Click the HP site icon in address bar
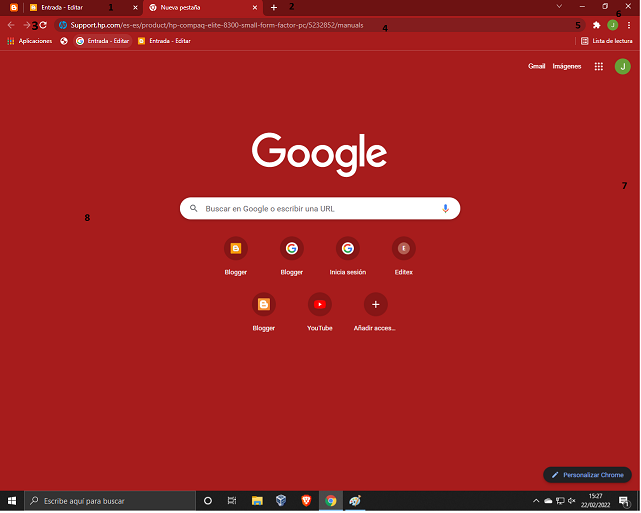Image resolution: width=641 pixels, height=513 pixels. 63,25
